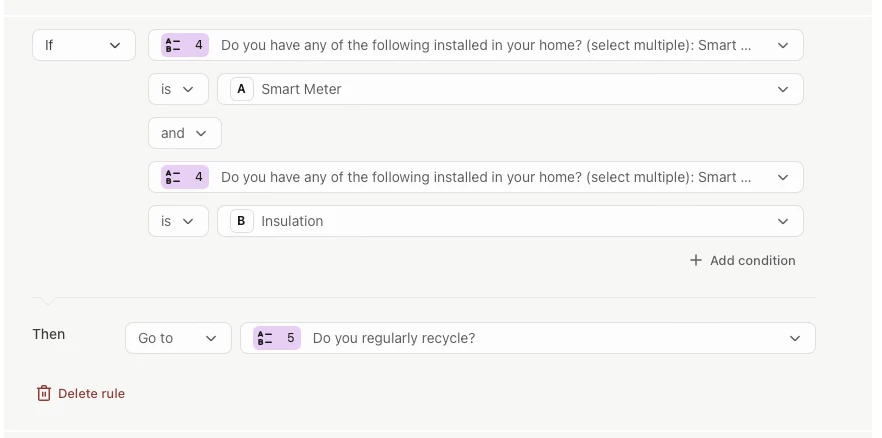The width and height of the screenshot is (882, 438).
Task: Click the plus icon beside Add condition
Action: [696, 260]
